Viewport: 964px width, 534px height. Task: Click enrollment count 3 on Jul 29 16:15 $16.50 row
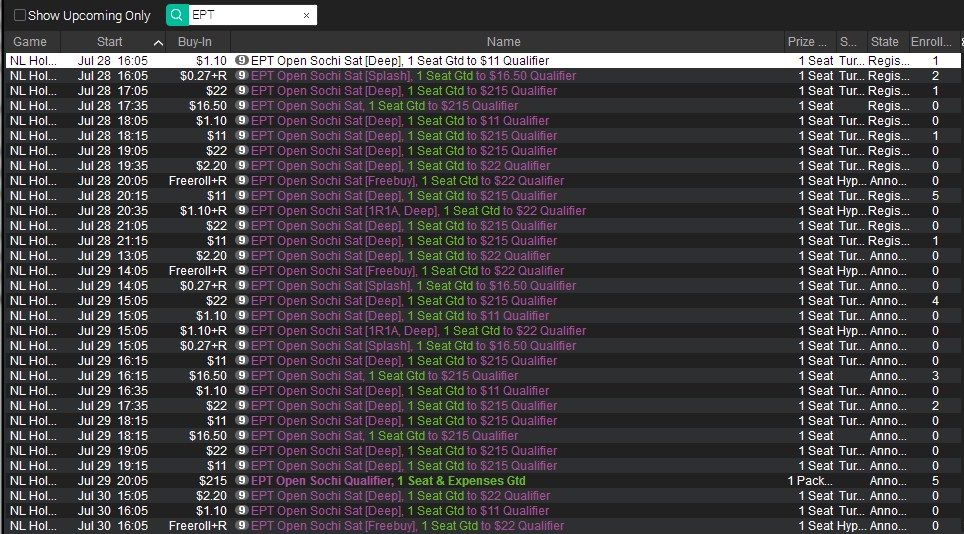point(935,375)
